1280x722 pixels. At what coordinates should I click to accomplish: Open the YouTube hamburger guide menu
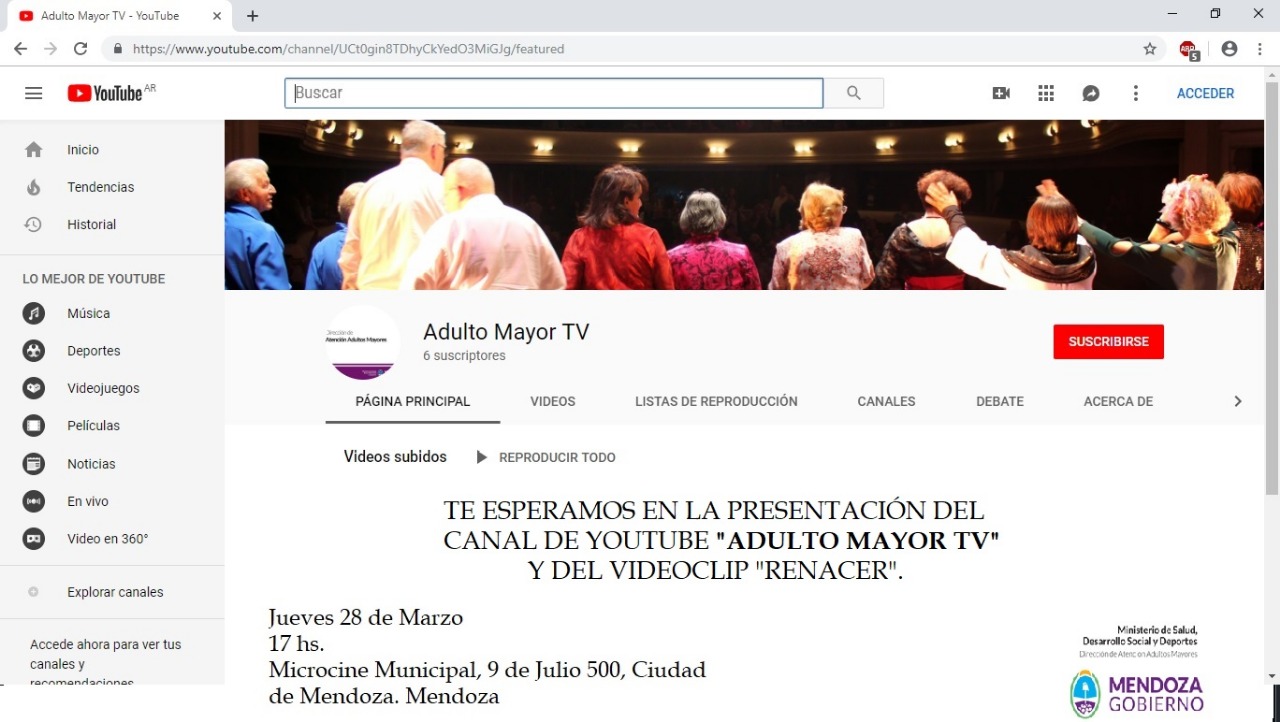34,93
